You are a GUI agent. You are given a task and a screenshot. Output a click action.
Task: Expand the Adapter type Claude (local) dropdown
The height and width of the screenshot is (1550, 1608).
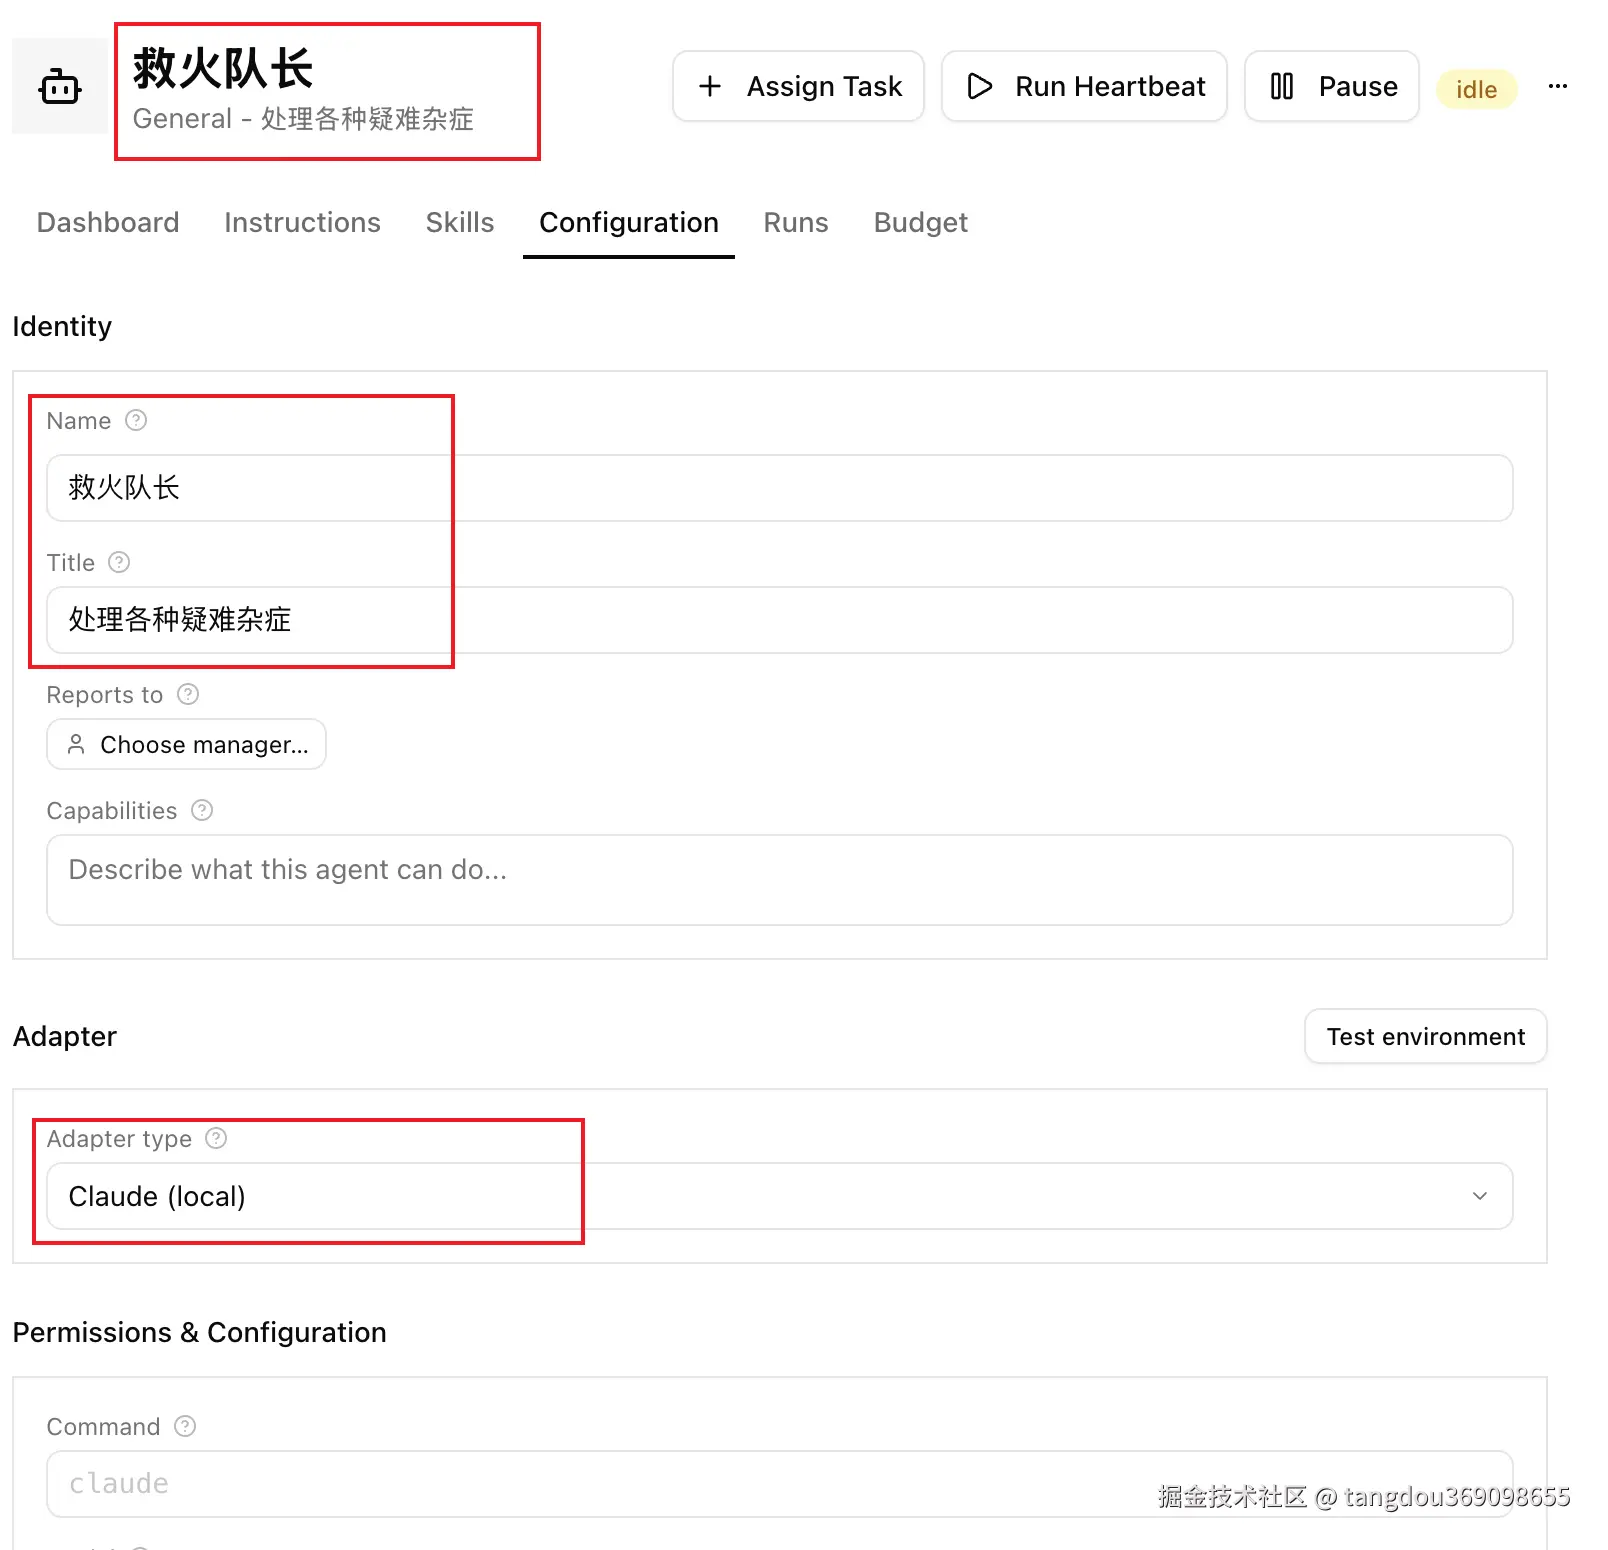click(x=780, y=1196)
